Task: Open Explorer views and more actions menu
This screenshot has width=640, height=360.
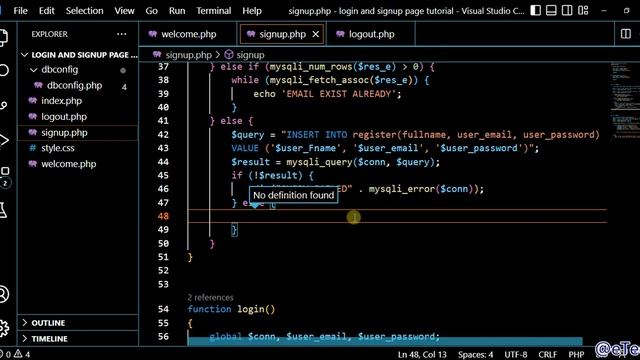Action: click(122, 34)
